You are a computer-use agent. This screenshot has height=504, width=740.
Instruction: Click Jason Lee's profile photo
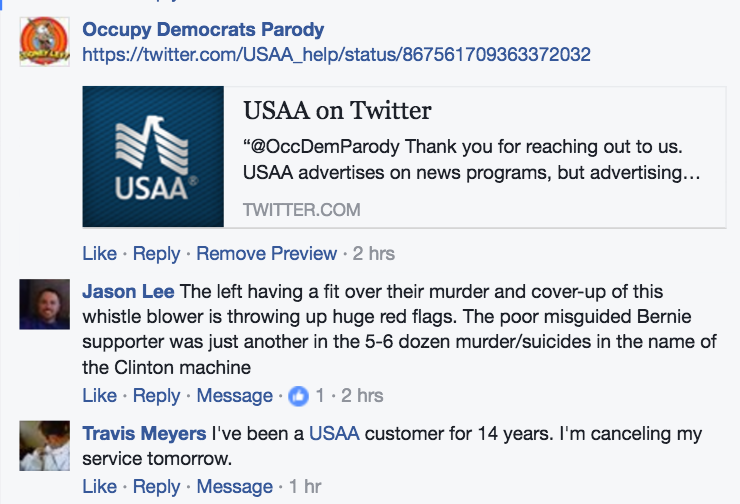(44, 304)
